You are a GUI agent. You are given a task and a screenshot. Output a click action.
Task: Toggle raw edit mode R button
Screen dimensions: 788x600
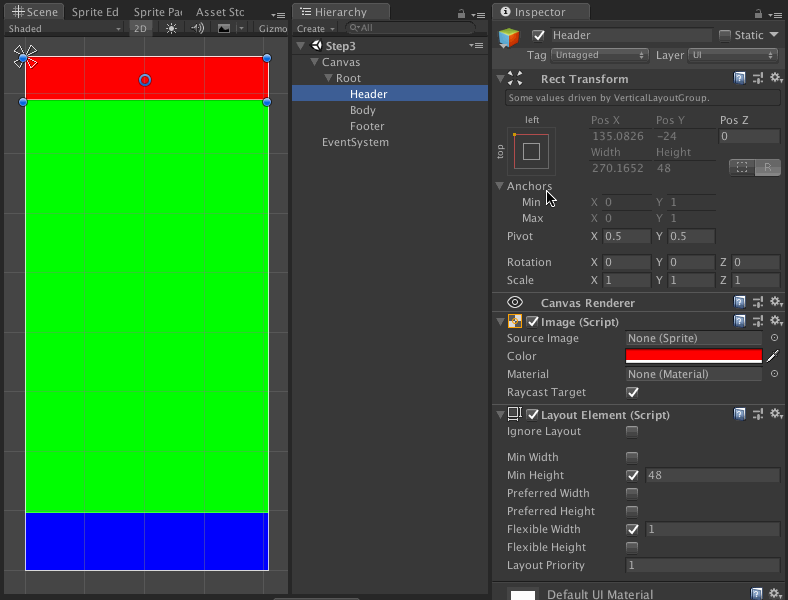tap(767, 167)
